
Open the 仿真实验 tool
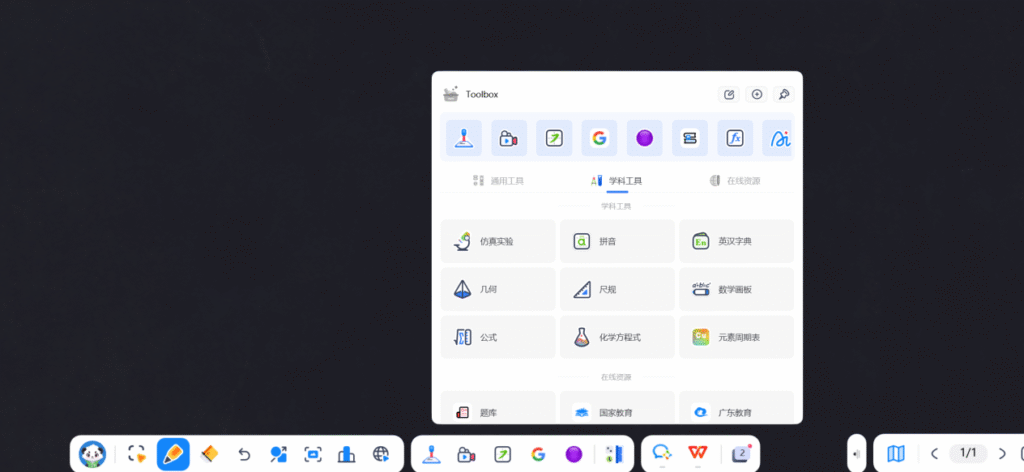pos(498,241)
